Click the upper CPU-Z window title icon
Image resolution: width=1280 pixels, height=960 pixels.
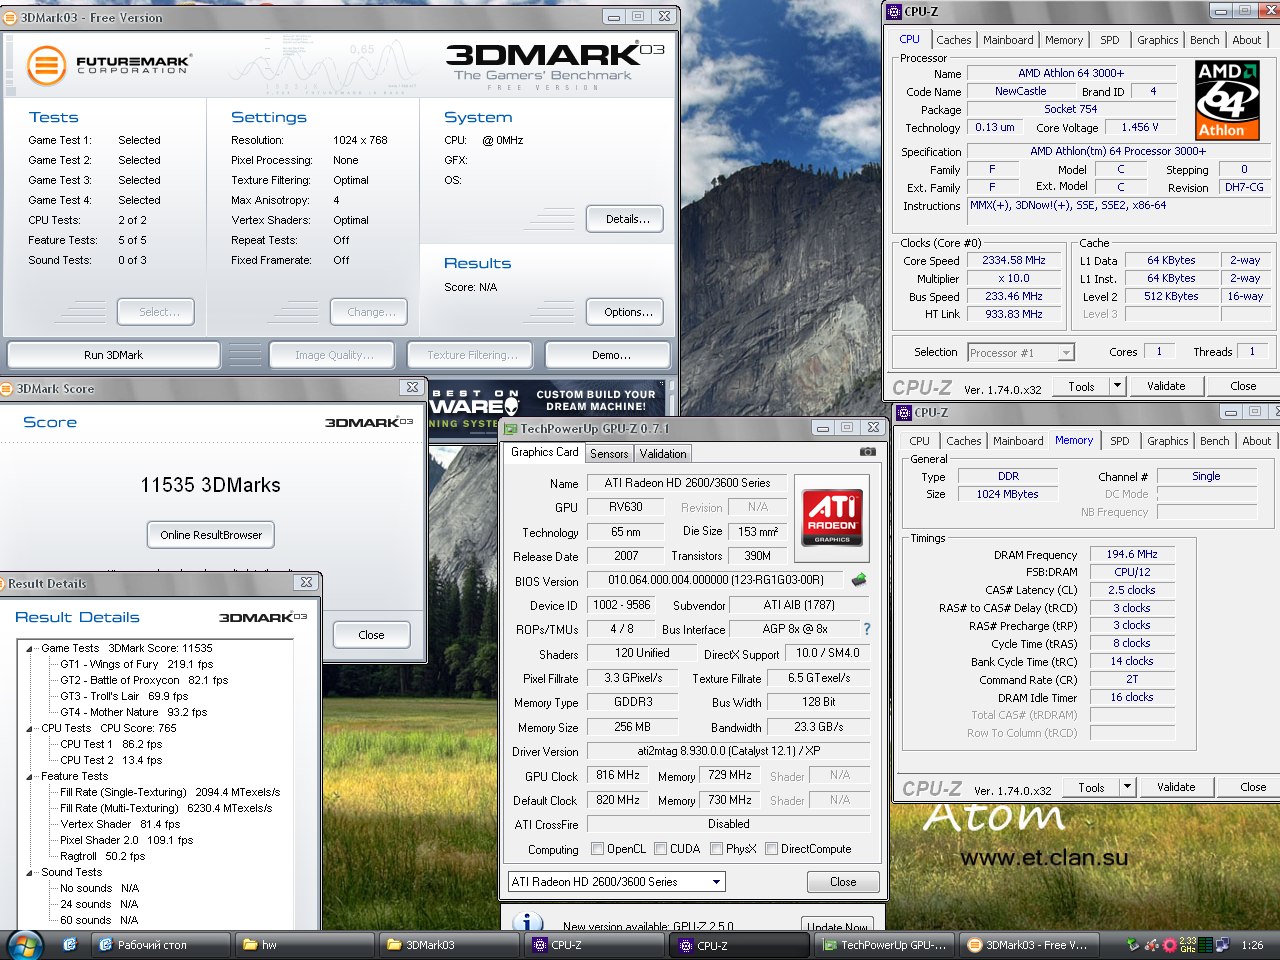coord(894,11)
